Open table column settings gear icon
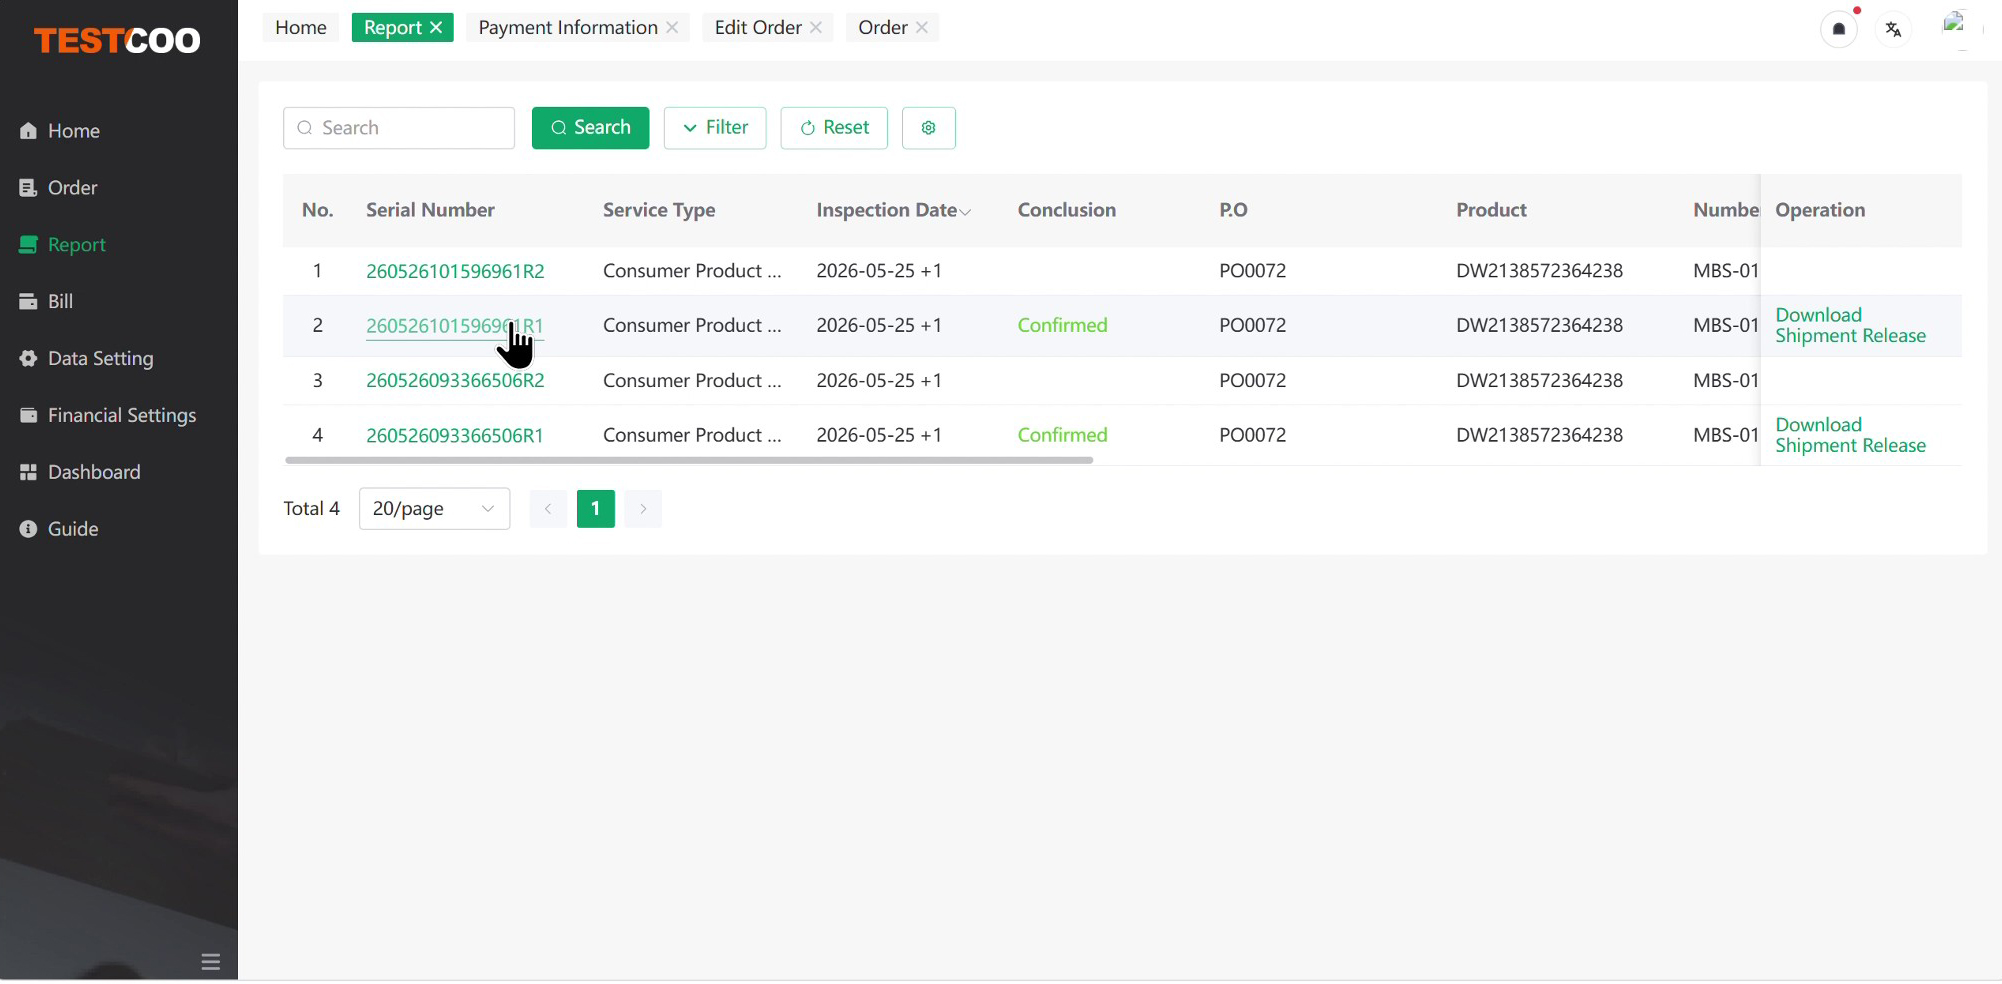Image resolution: width=2002 pixels, height=984 pixels. pyautogui.click(x=928, y=128)
